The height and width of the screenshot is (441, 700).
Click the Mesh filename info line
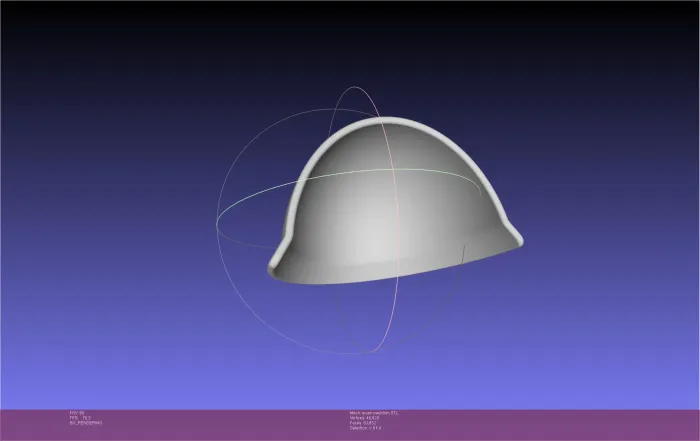(x=374, y=413)
